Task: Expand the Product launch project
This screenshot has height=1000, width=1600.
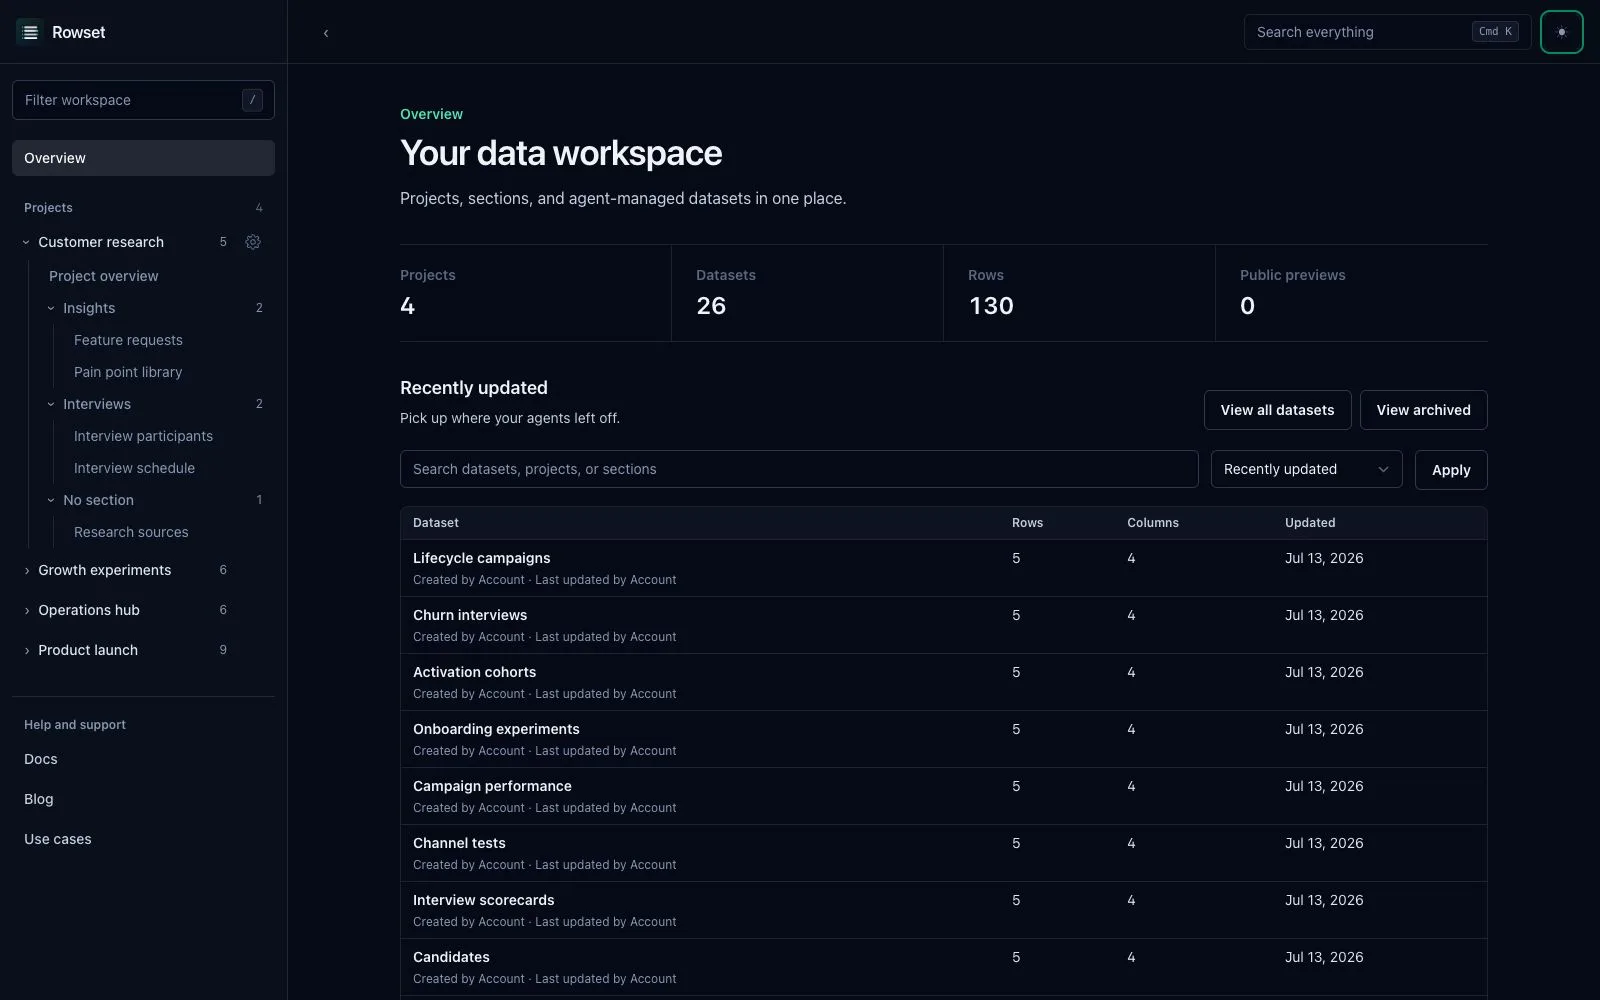Action: point(26,650)
